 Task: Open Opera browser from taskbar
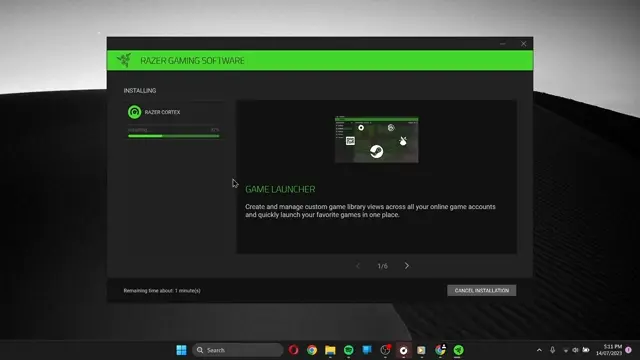pos(293,350)
